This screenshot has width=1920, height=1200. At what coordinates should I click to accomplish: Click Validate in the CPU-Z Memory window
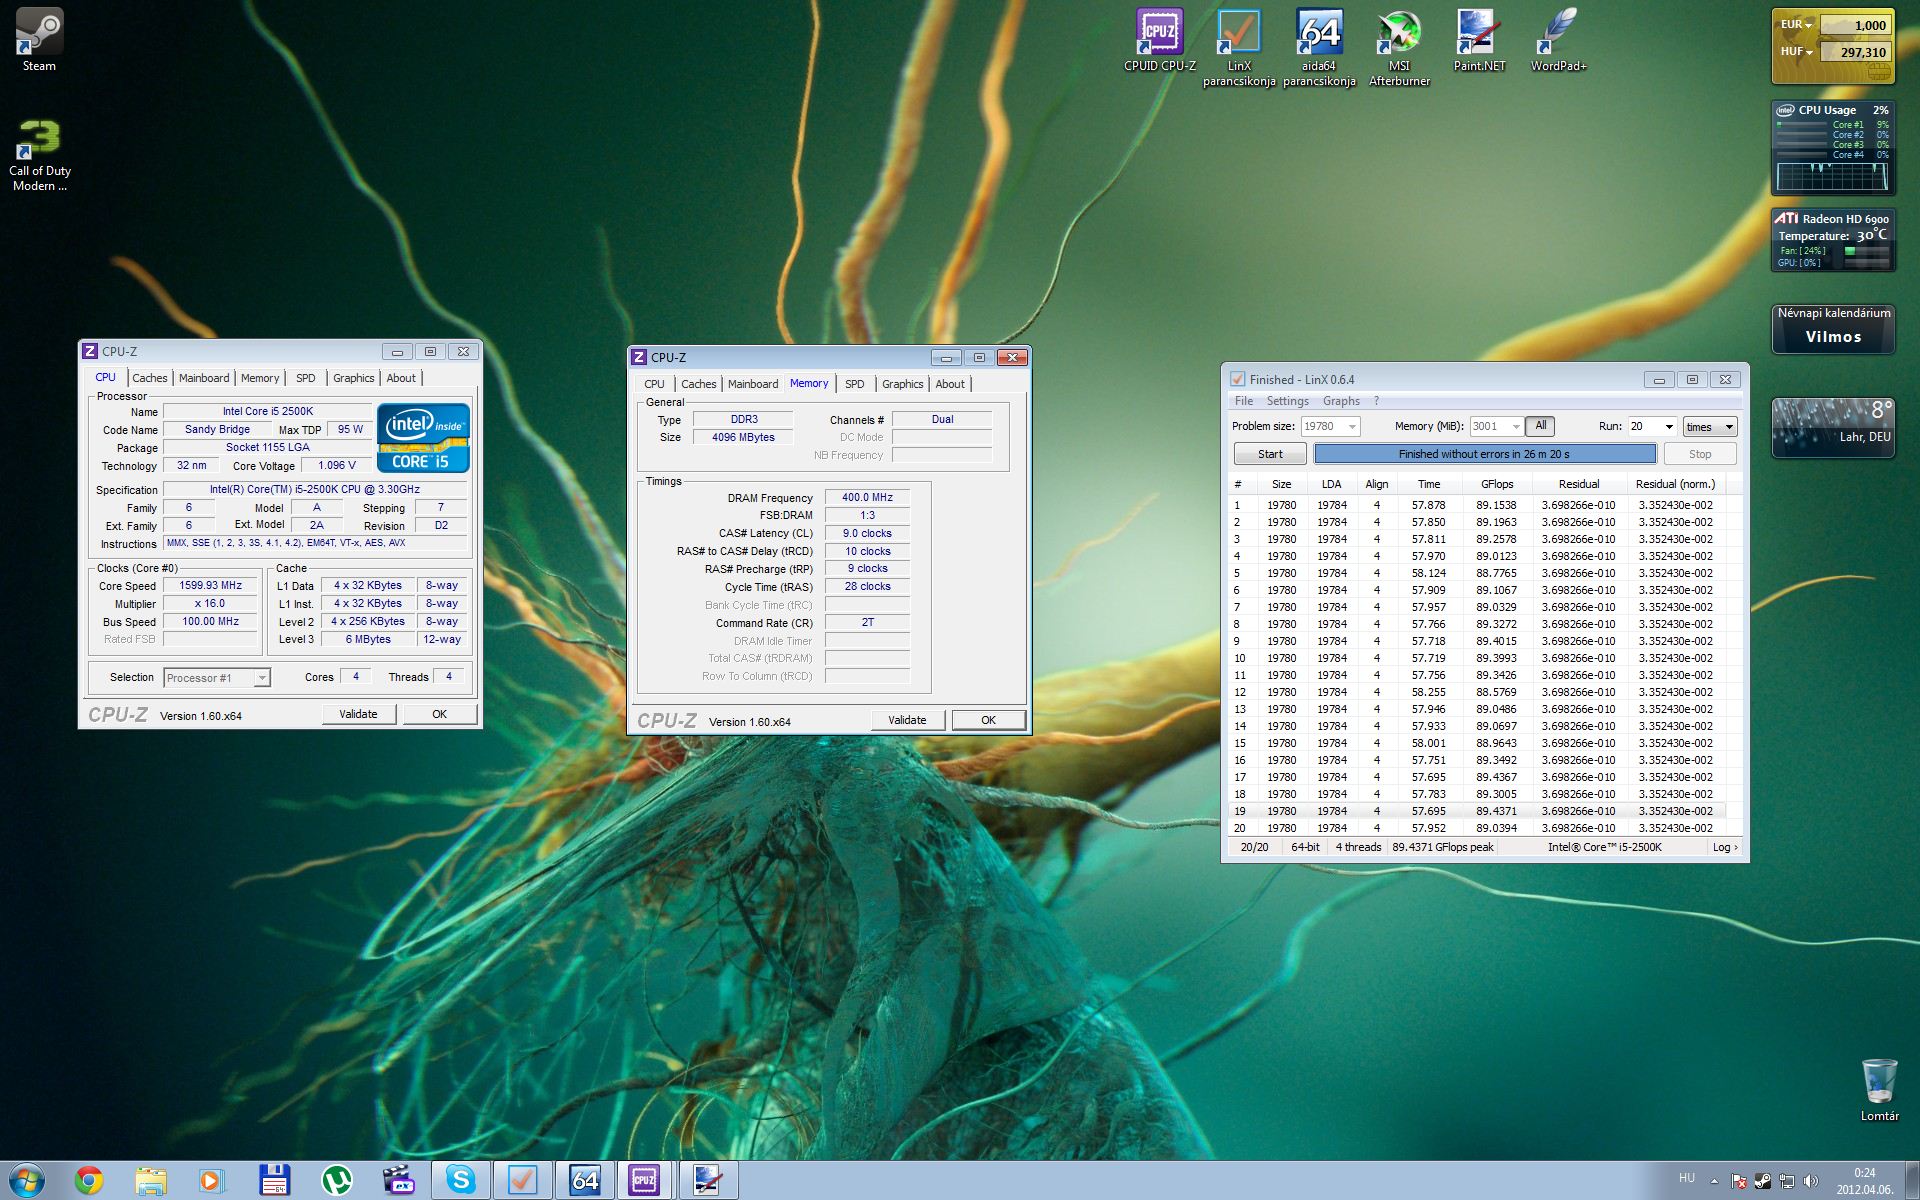(x=906, y=720)
